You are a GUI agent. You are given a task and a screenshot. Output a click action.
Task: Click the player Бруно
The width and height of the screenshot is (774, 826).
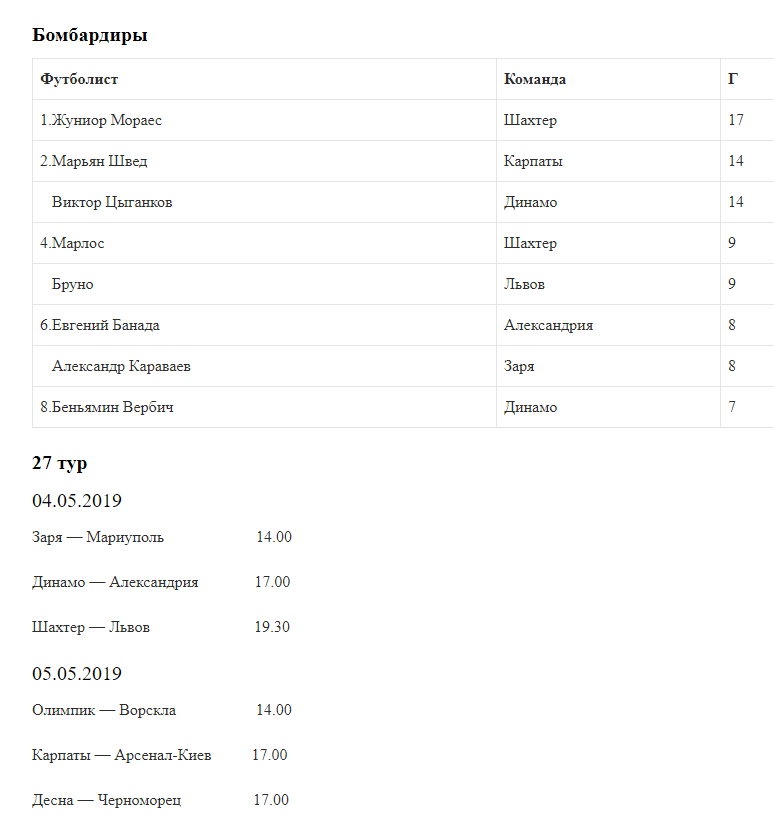(73, 284)
